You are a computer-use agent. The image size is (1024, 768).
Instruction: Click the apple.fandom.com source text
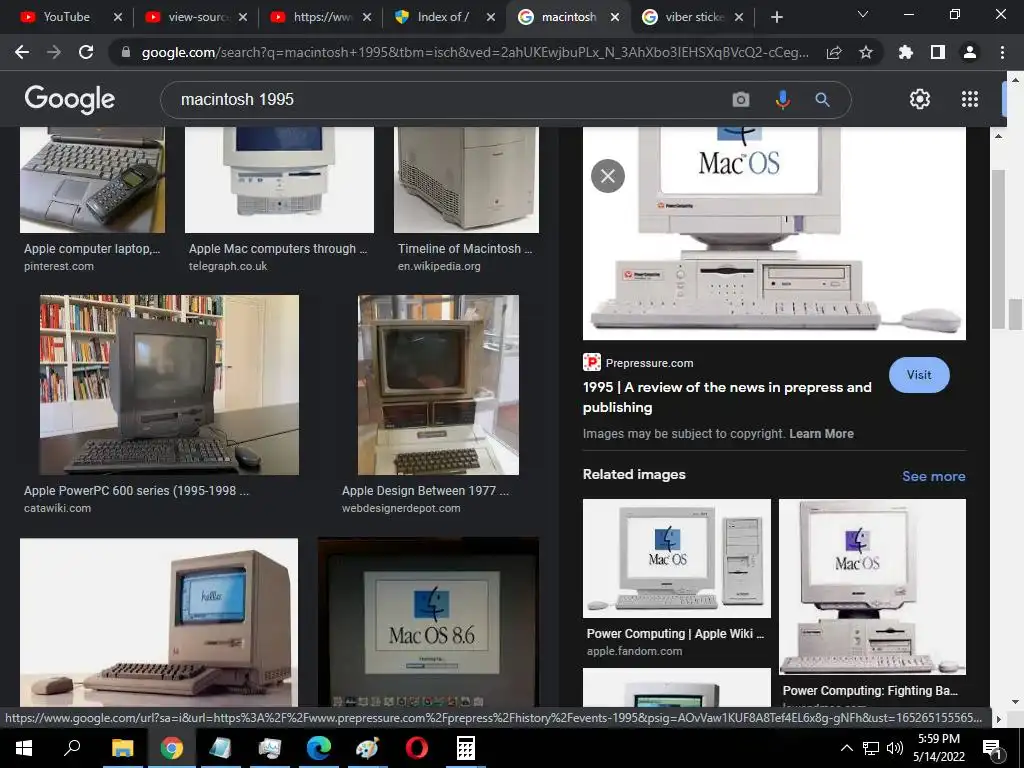[x=634, y=651]
